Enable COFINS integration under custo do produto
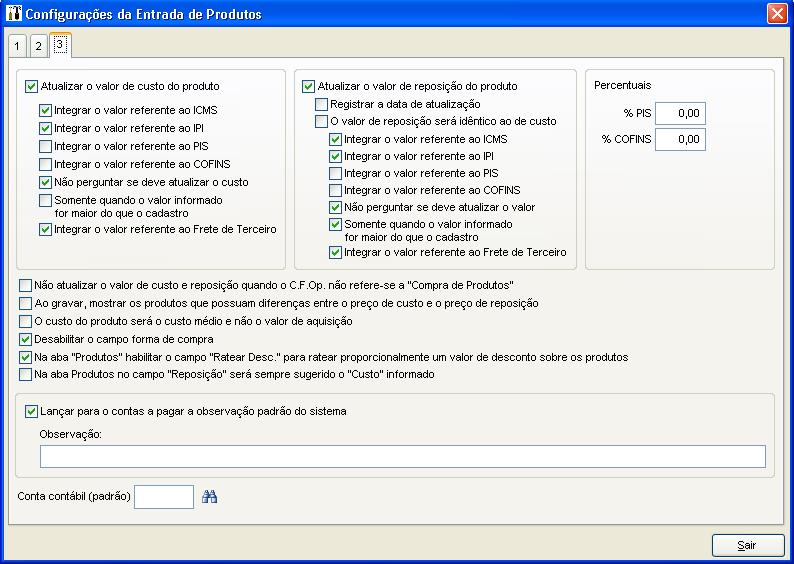This screenshot has height=564, width=794. 46,165
